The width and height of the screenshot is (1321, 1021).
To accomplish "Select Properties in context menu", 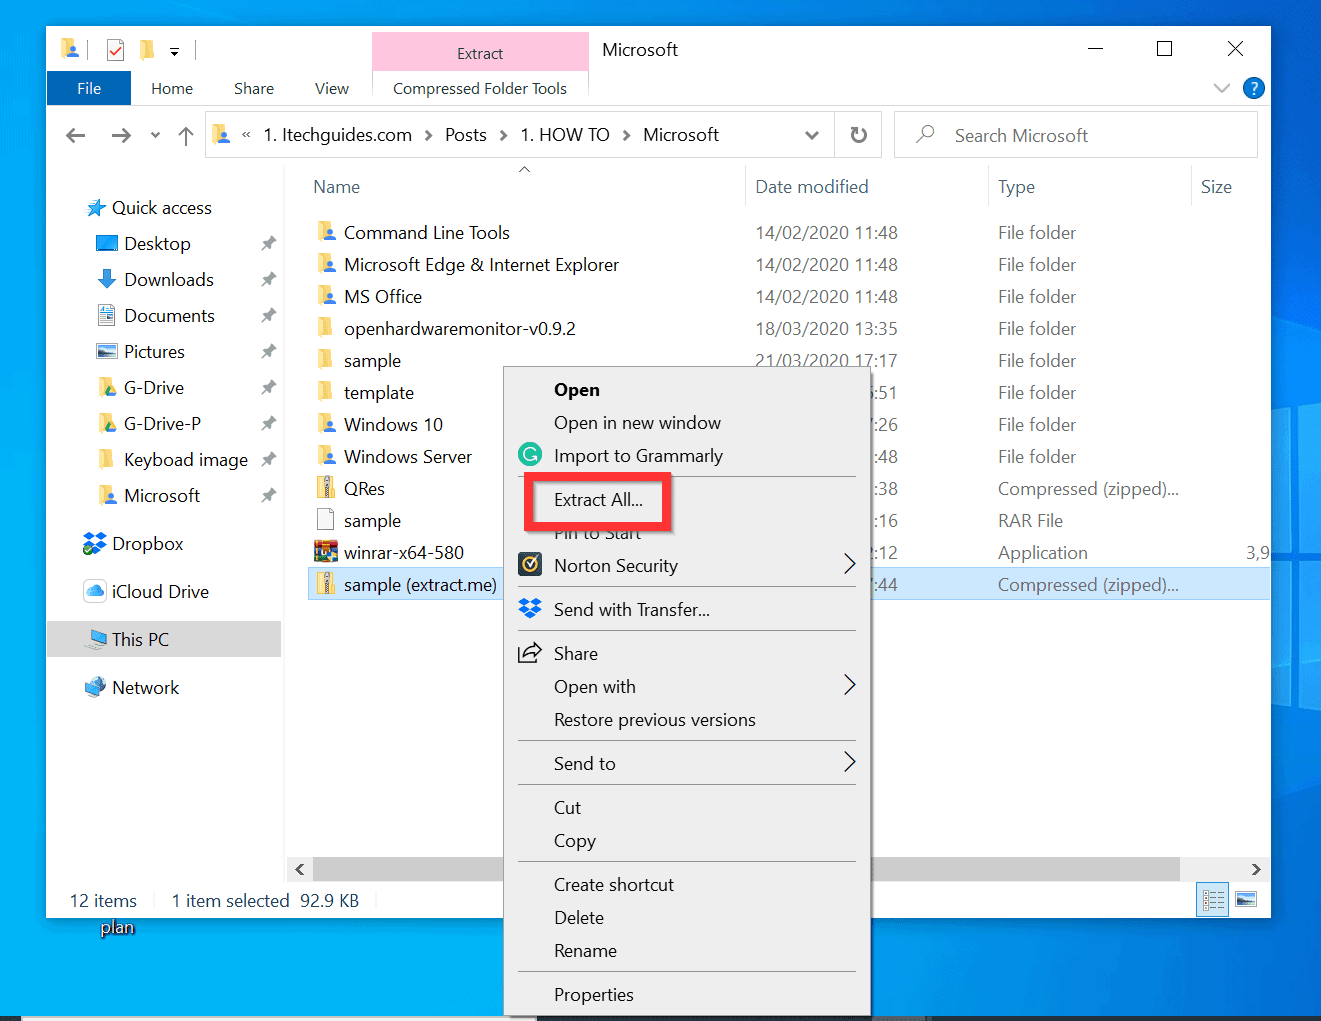I will [593, 995].
